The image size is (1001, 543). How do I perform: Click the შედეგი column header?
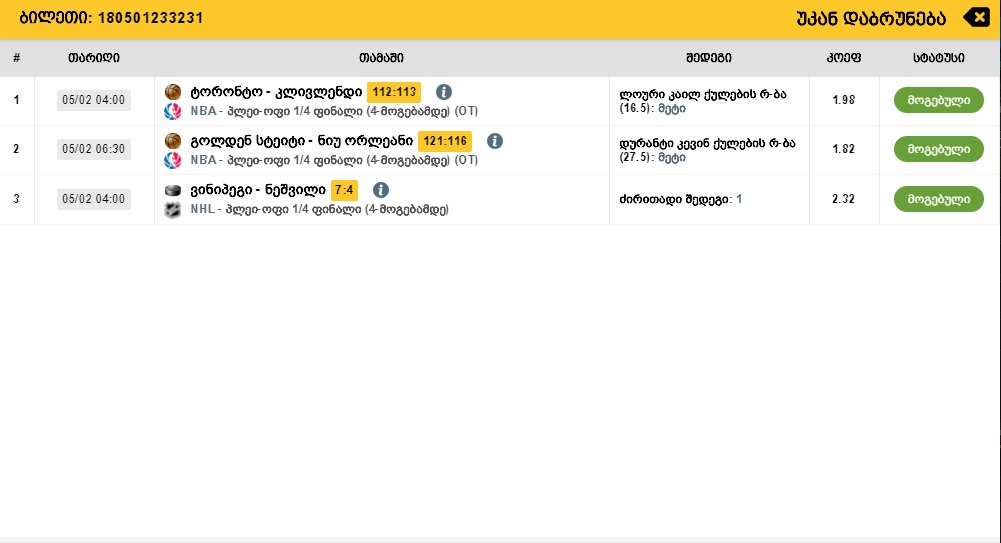(x=709, y=58)
